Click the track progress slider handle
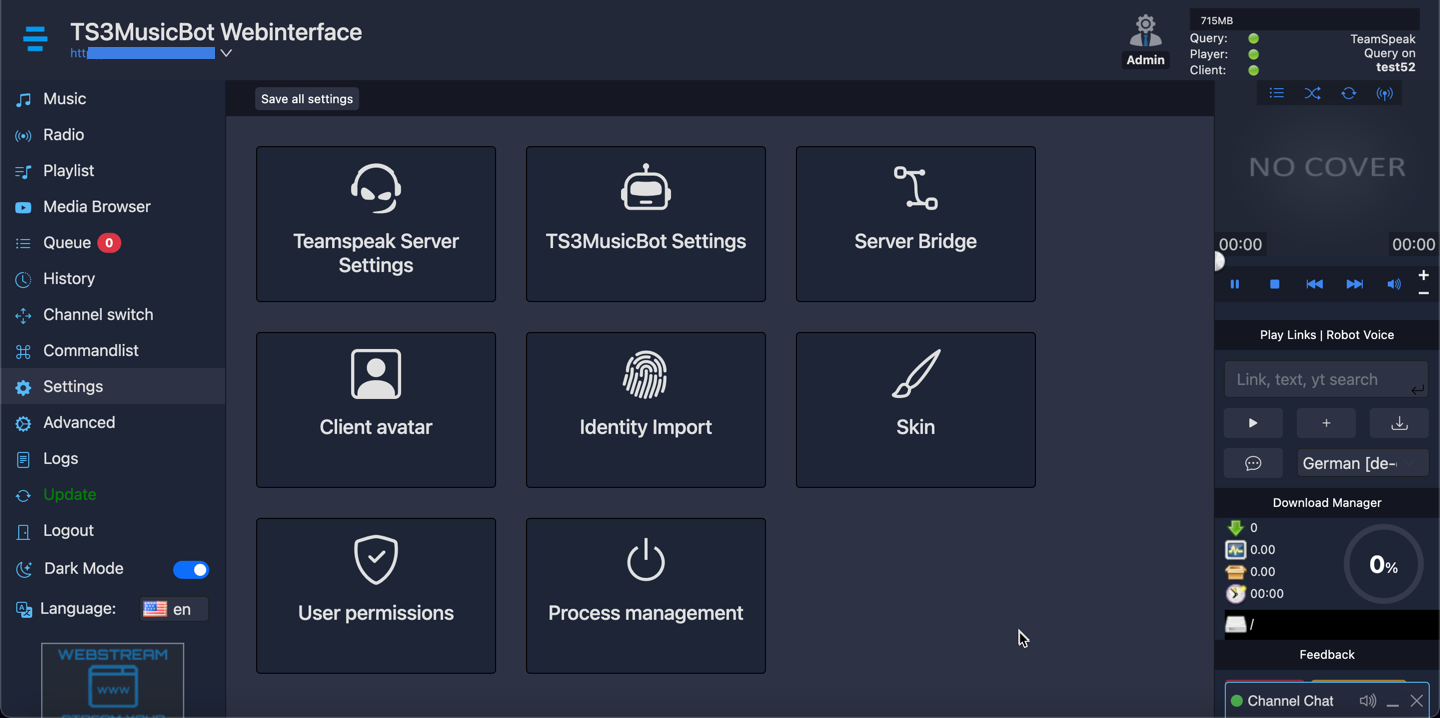Screen dimensions: 1440x718 coord(1219,262)
